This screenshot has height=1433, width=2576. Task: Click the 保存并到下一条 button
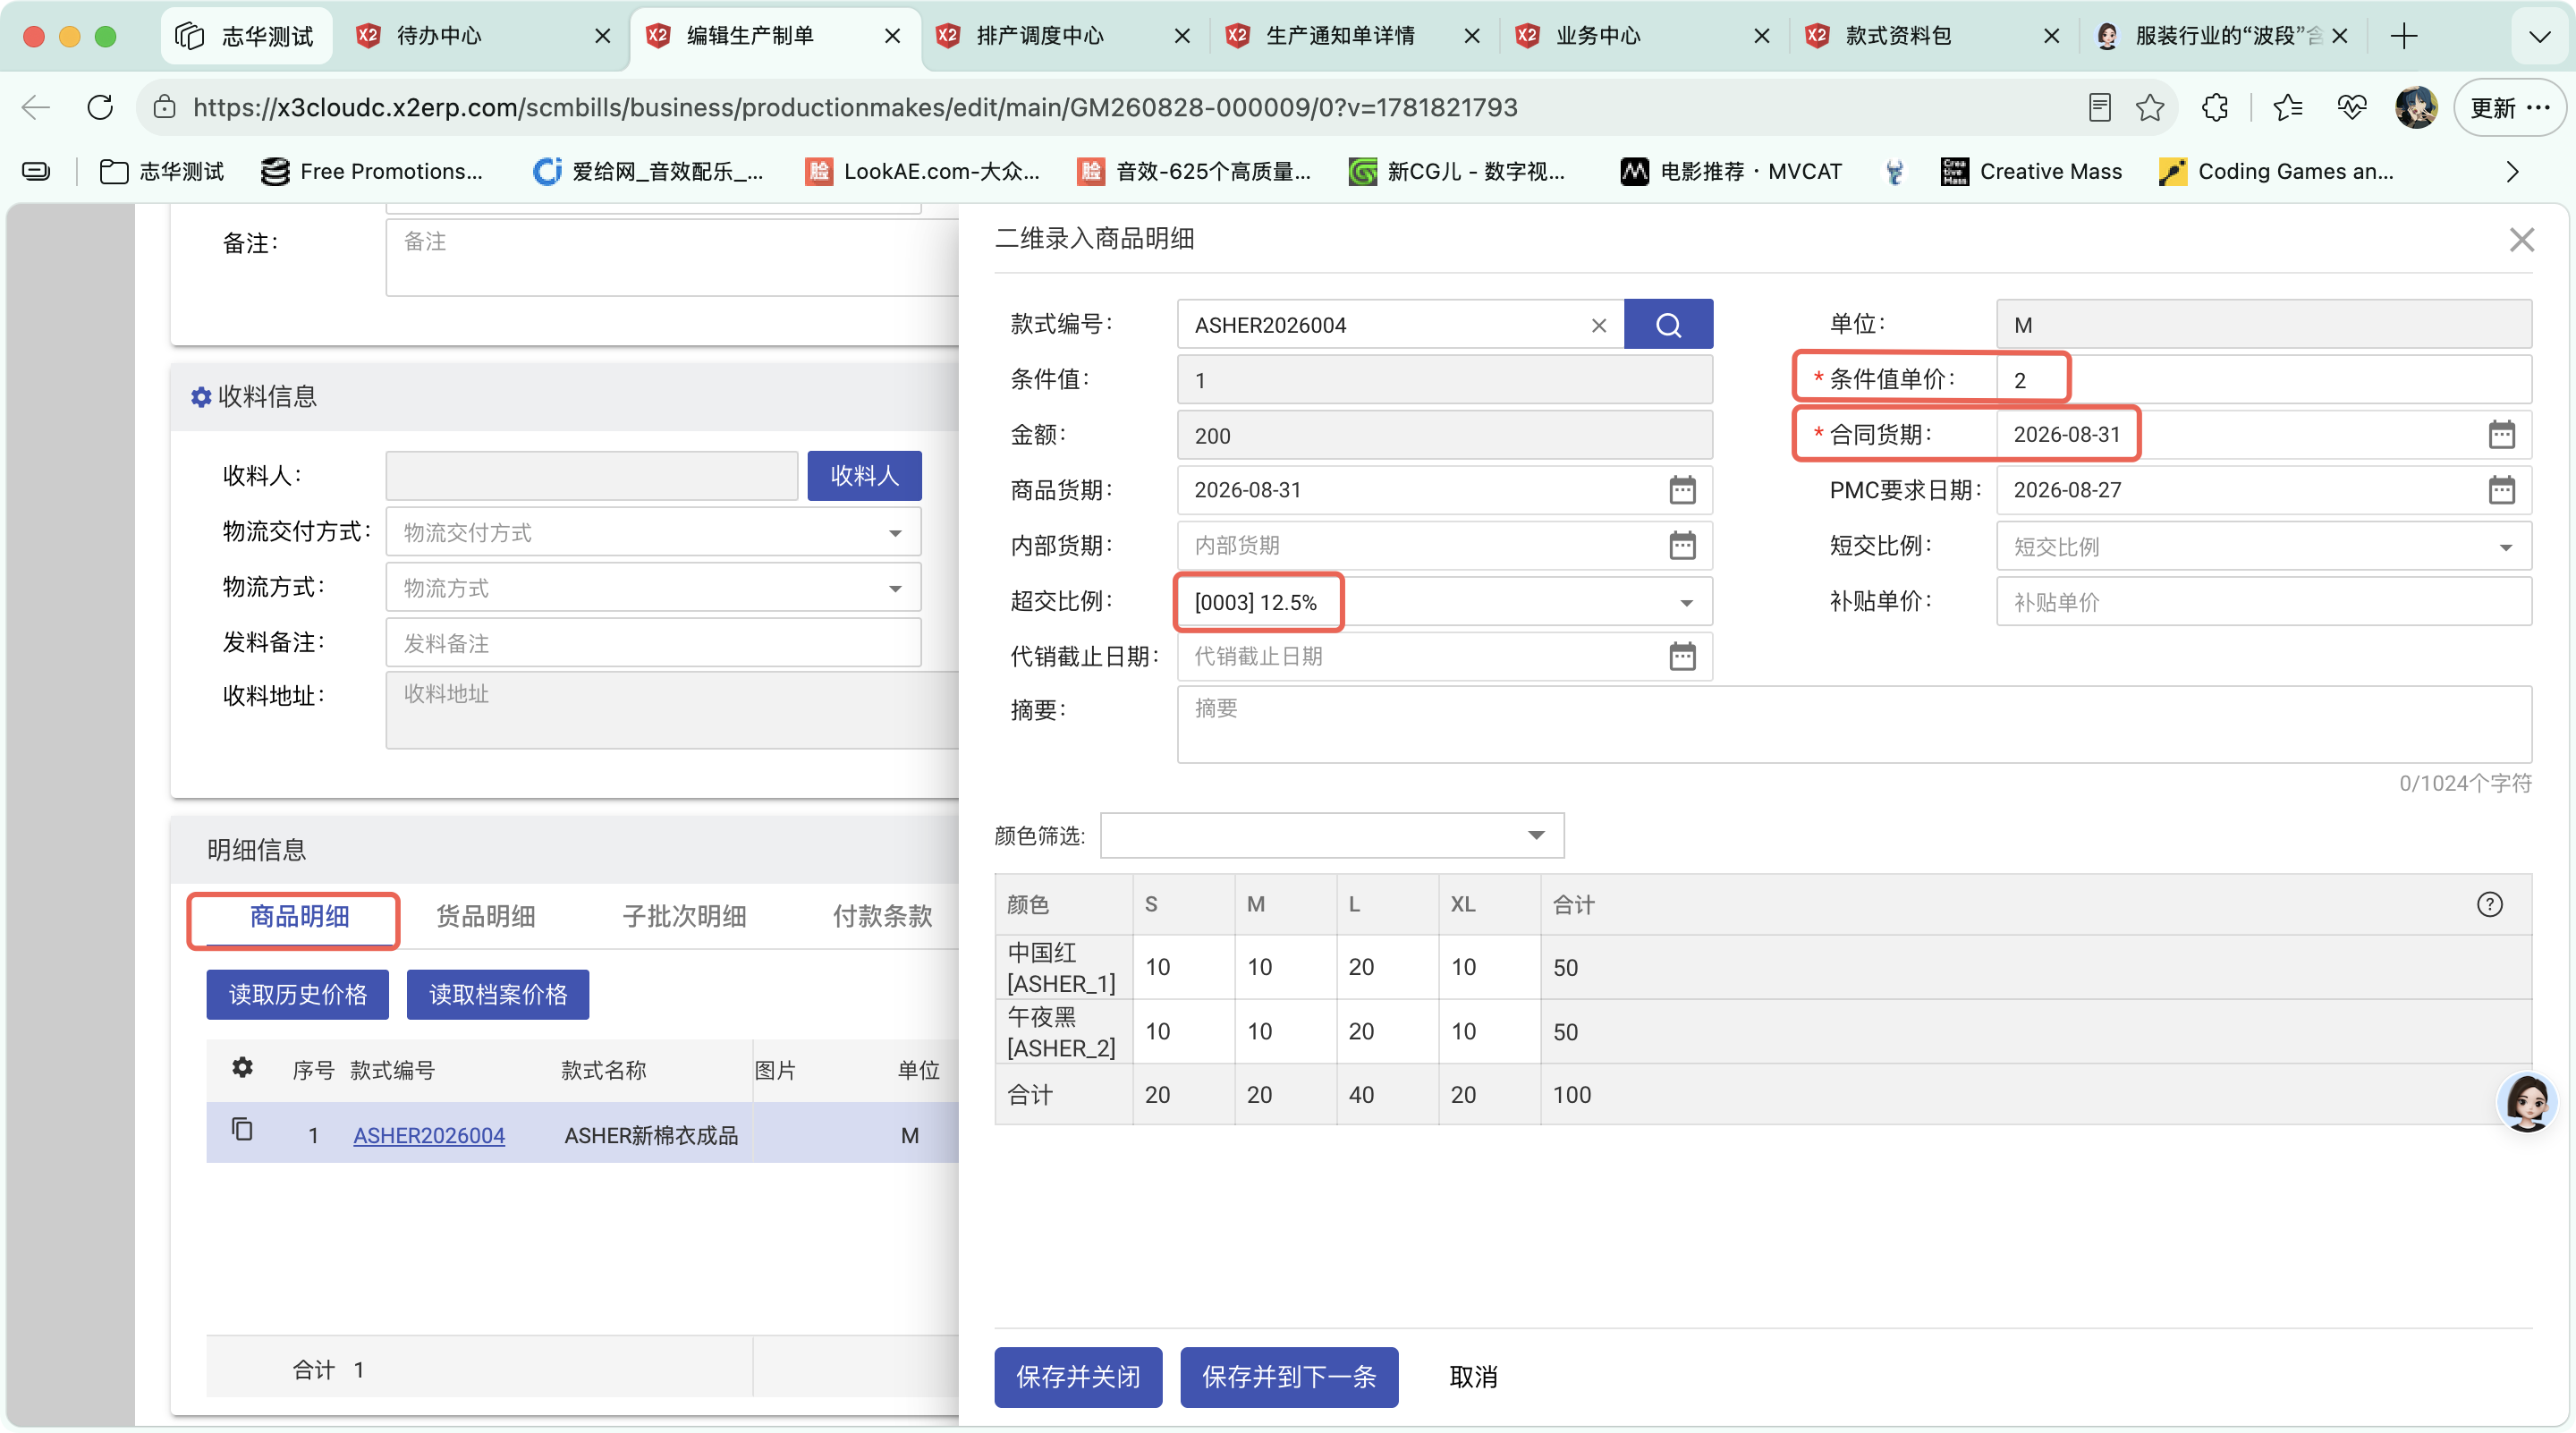[x=1289, y=1377]
